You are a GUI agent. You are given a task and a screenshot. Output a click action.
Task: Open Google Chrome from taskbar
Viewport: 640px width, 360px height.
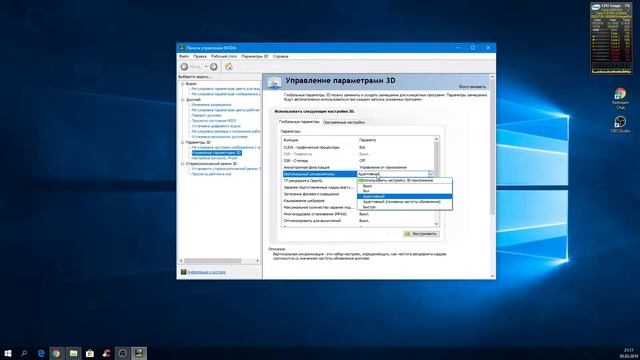click(56, 353)
